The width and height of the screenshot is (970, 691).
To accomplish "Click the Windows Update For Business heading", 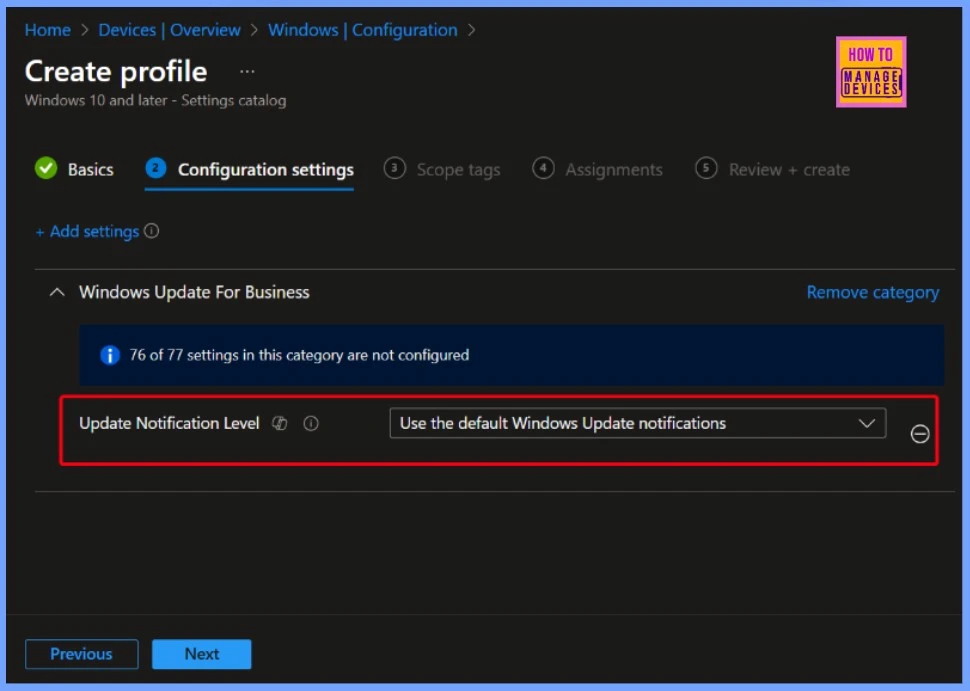I will [x=194, y=292].
